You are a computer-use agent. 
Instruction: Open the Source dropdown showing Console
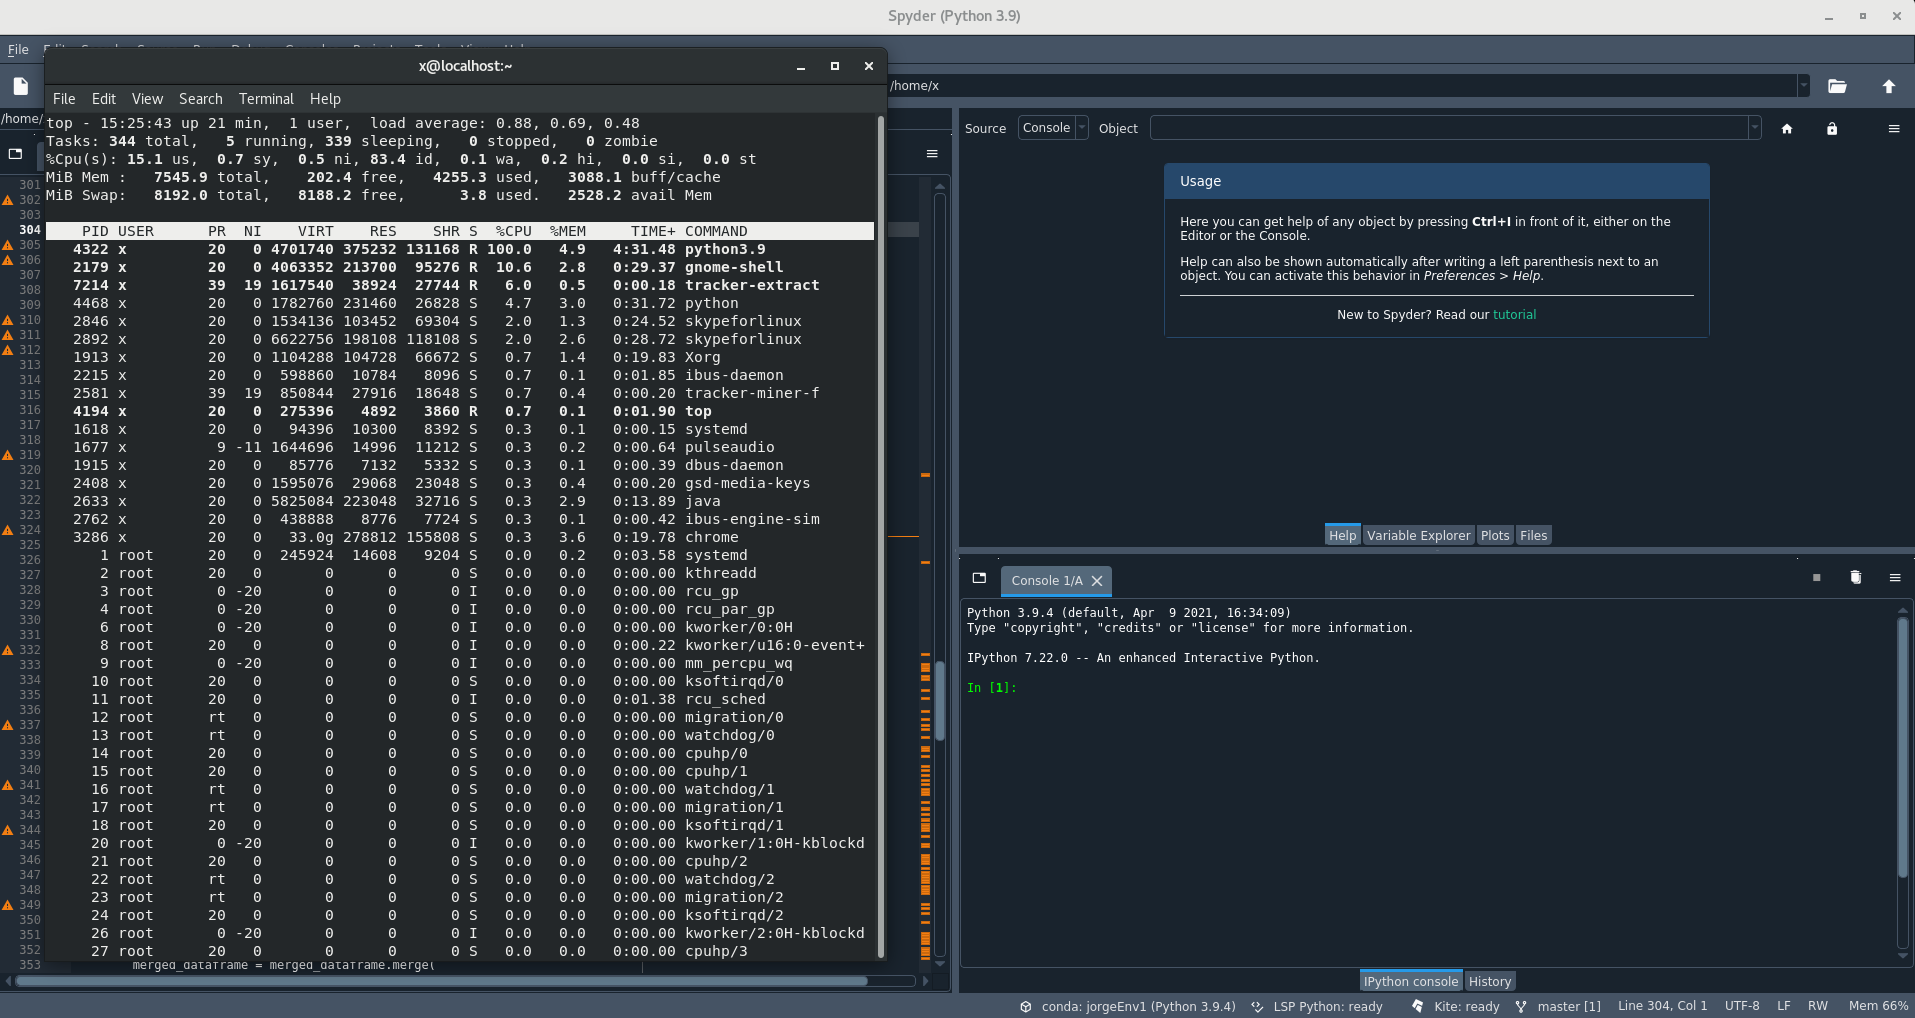[x=1052, y=127]
